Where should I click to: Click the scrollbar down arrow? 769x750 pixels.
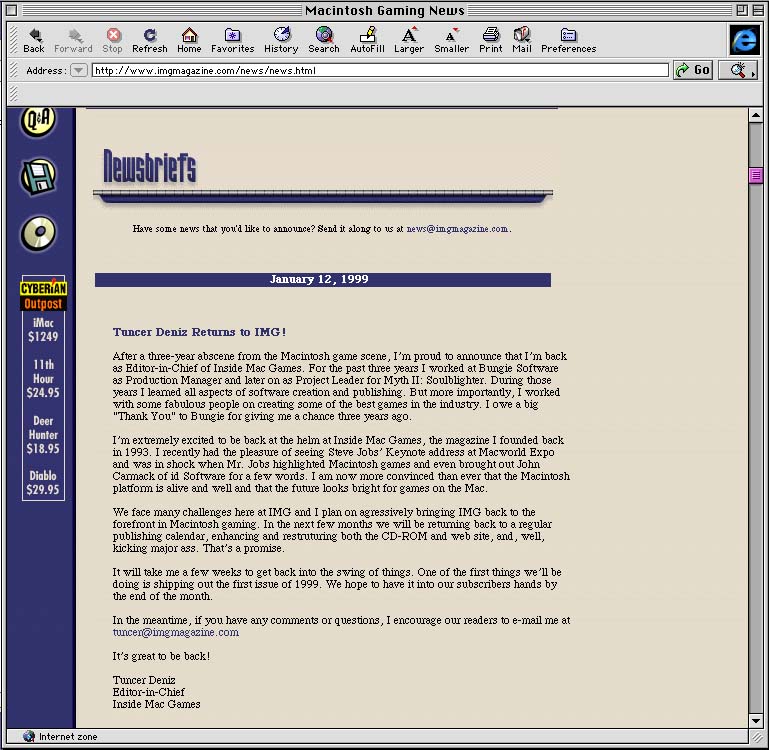756,720
